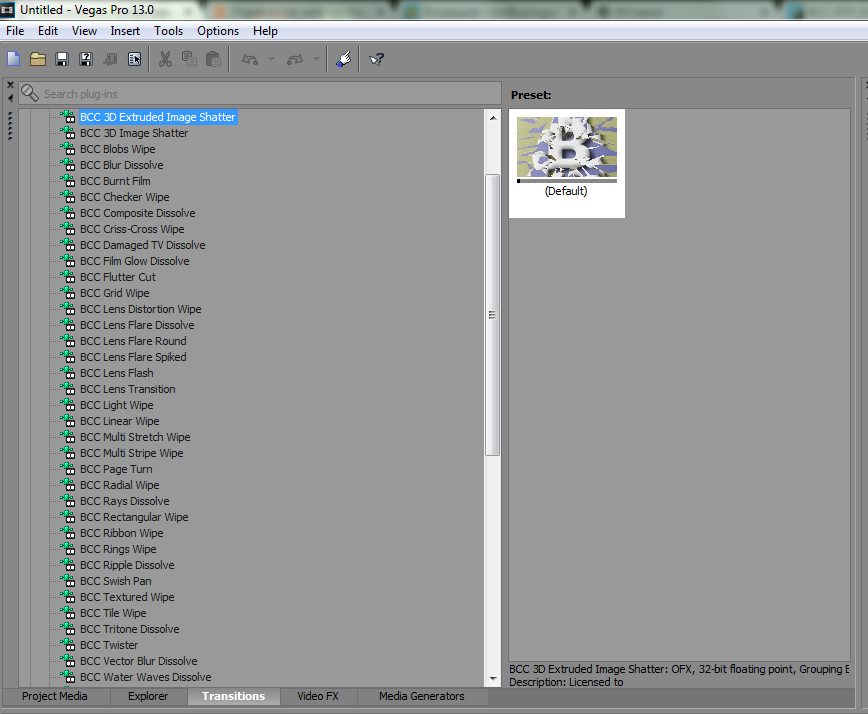
Task: Click the Save As toolbar icon
Action: 86,59
